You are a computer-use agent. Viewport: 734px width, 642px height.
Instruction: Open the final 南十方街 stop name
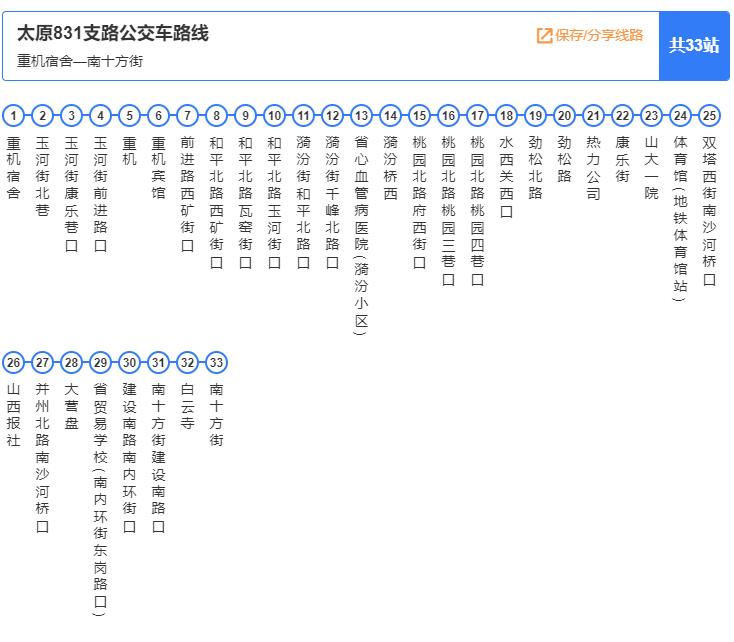click(x=217, y=414)
